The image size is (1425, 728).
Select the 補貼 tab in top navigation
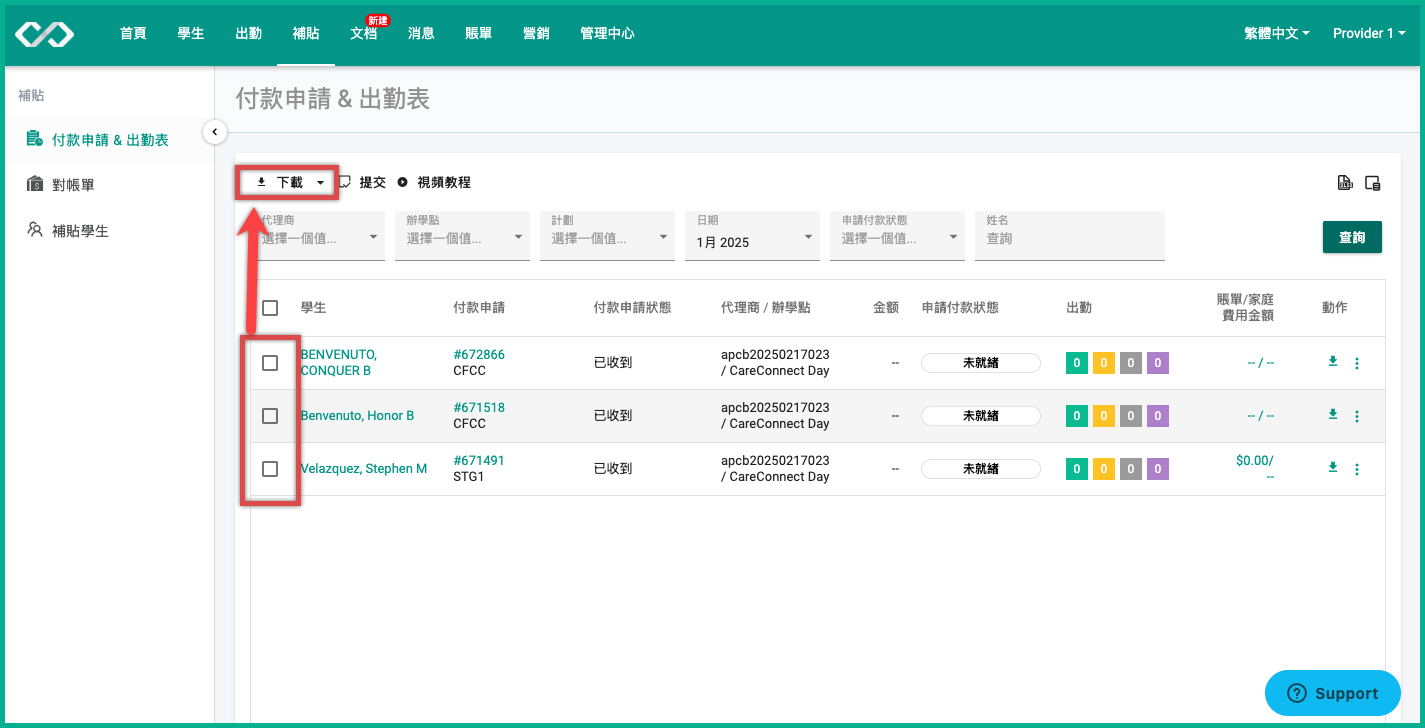(x=306, y=33)
